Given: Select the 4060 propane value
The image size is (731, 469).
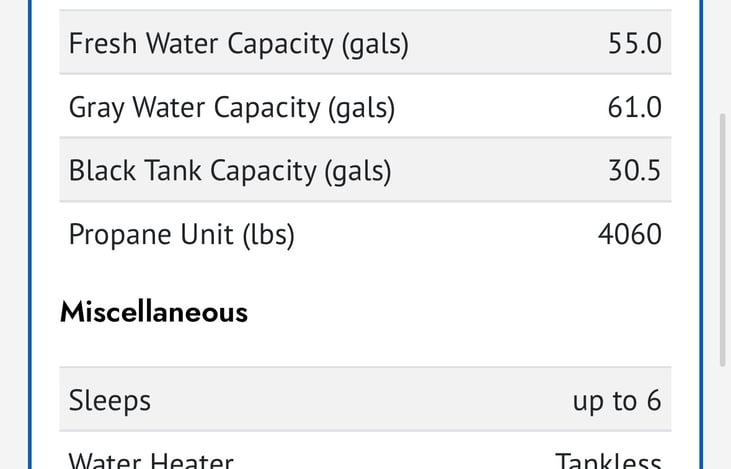Looking at the screenshot, I should [630, 234].
